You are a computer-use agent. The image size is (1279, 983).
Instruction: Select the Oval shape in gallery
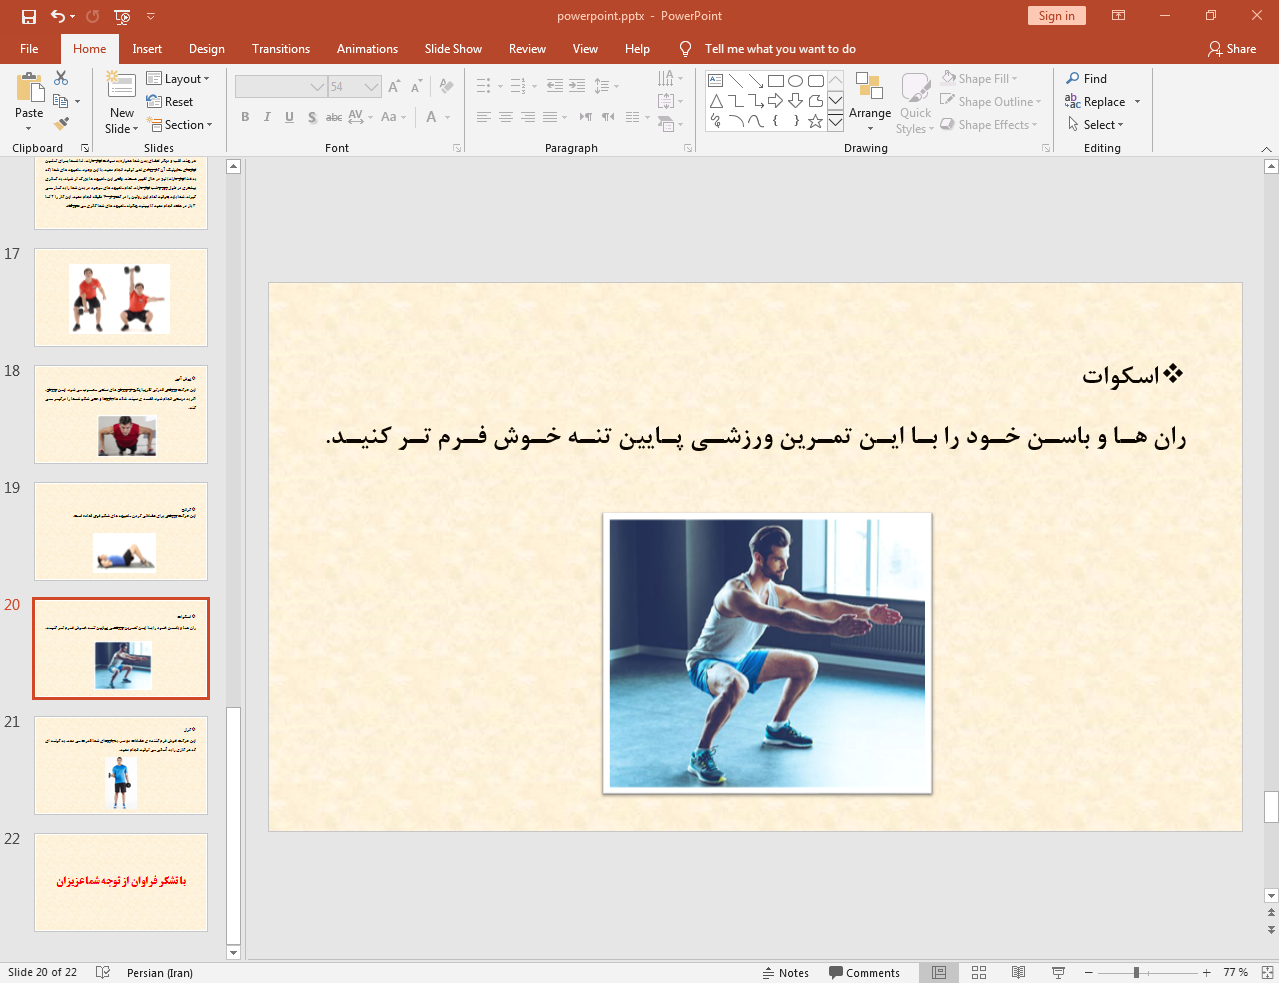pyautogui.click(x=796, y=81)
